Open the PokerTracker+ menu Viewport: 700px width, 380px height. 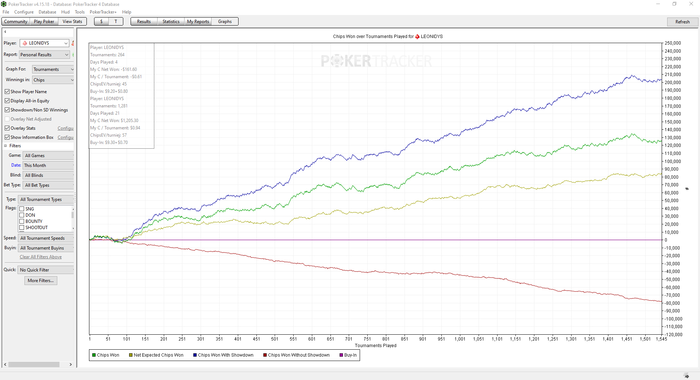pos(103,12)
